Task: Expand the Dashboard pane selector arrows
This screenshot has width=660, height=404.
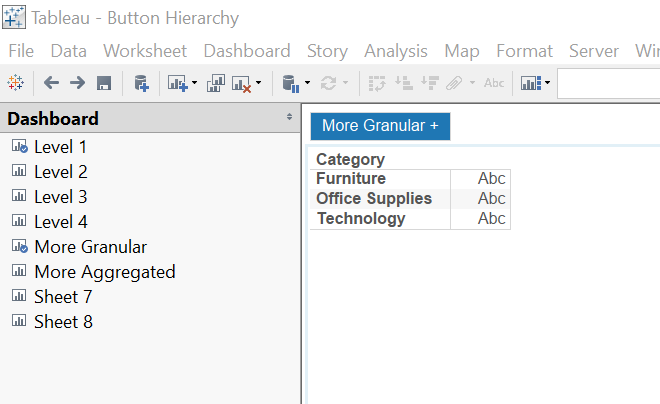Action: point(289,118)
